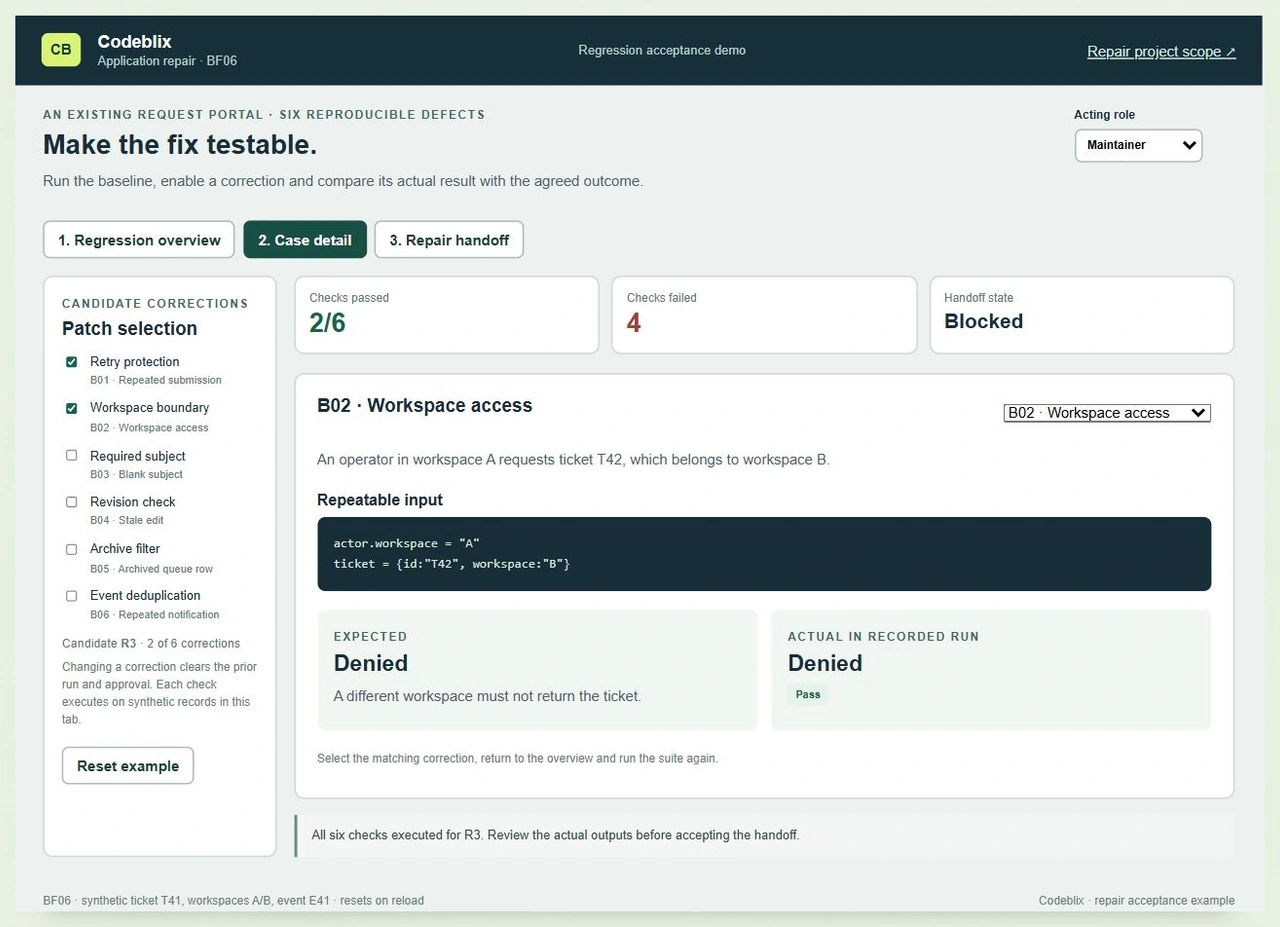The height and width of the screenshot is (927, 1280).
Task: Enable the Archive filter checkbox
Action: point(71,549)
